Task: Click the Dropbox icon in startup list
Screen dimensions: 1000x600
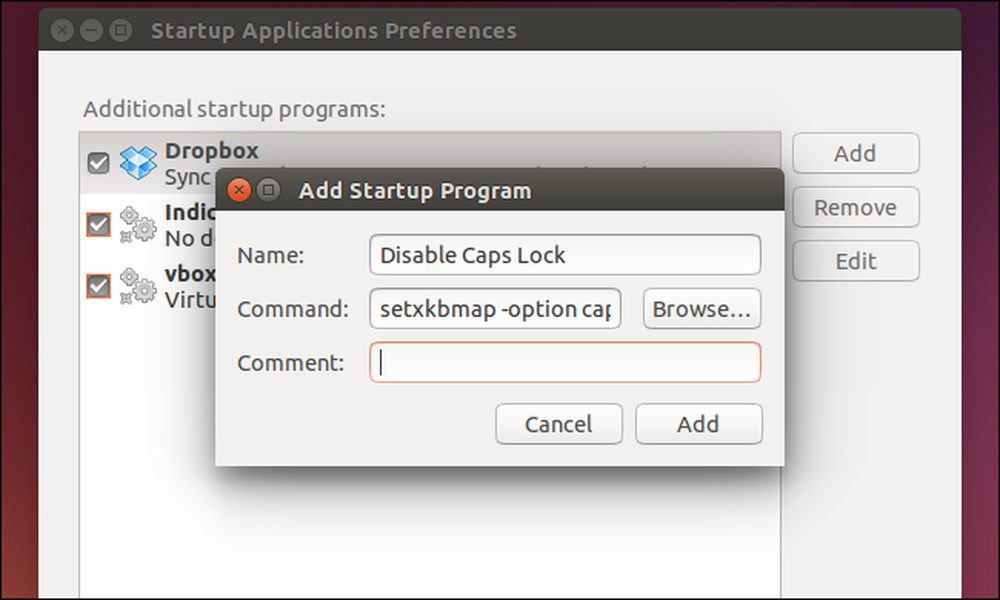Action: tap(138, 163)
